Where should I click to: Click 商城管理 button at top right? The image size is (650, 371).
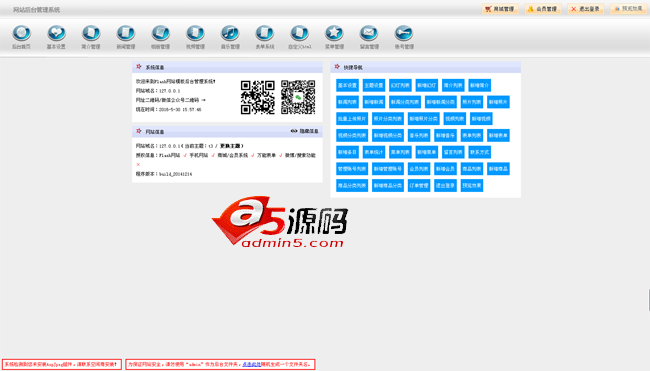point(500,9)
